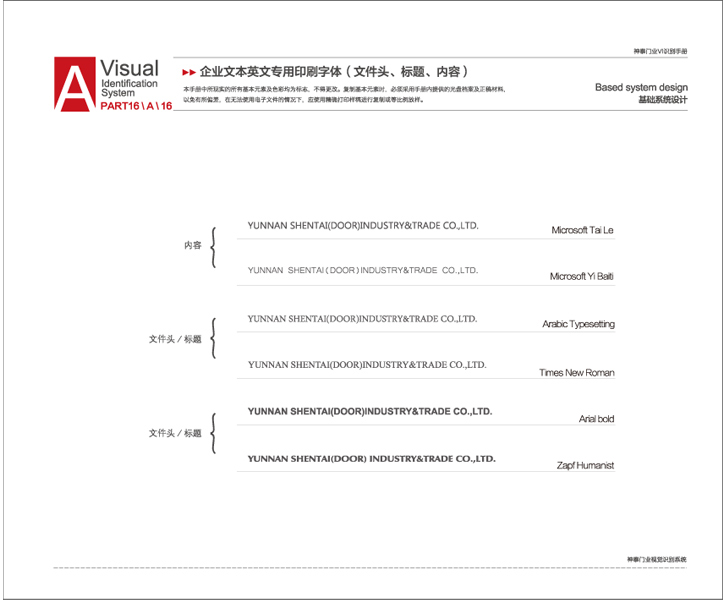Click the YUNNAN SHENTAI sample in Microsoft Yi Baiti
The height and width of the screenshot is (600, 725).
(363, 270)
